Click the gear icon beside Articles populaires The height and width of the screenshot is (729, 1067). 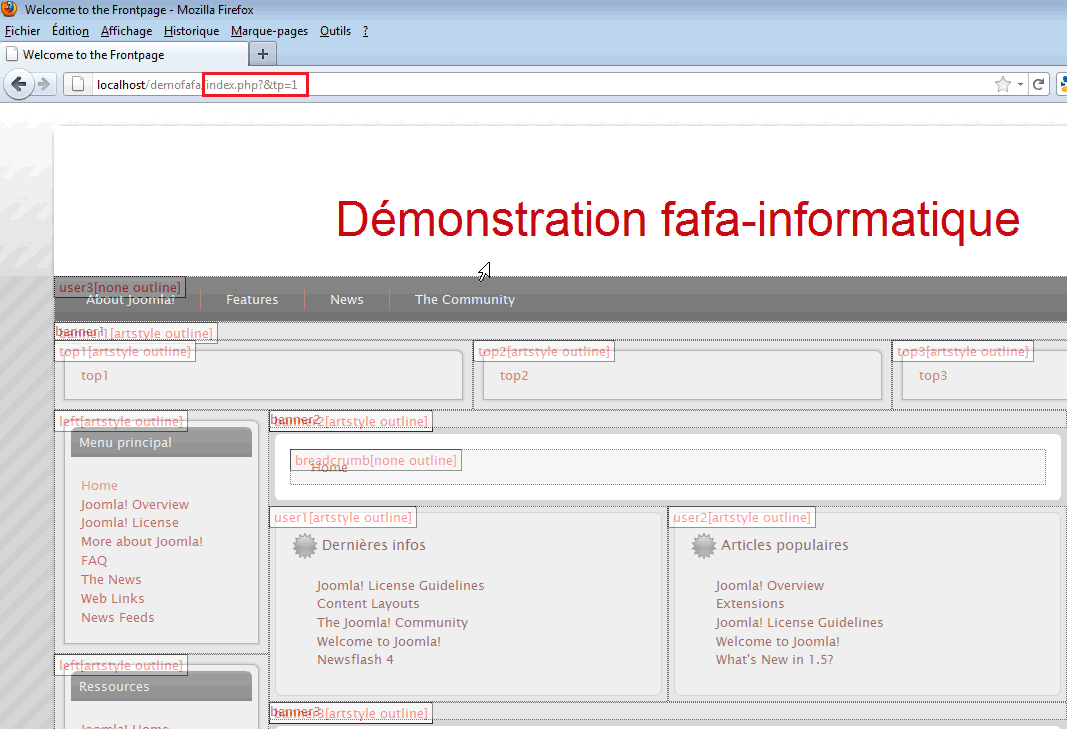click(704, 546)
